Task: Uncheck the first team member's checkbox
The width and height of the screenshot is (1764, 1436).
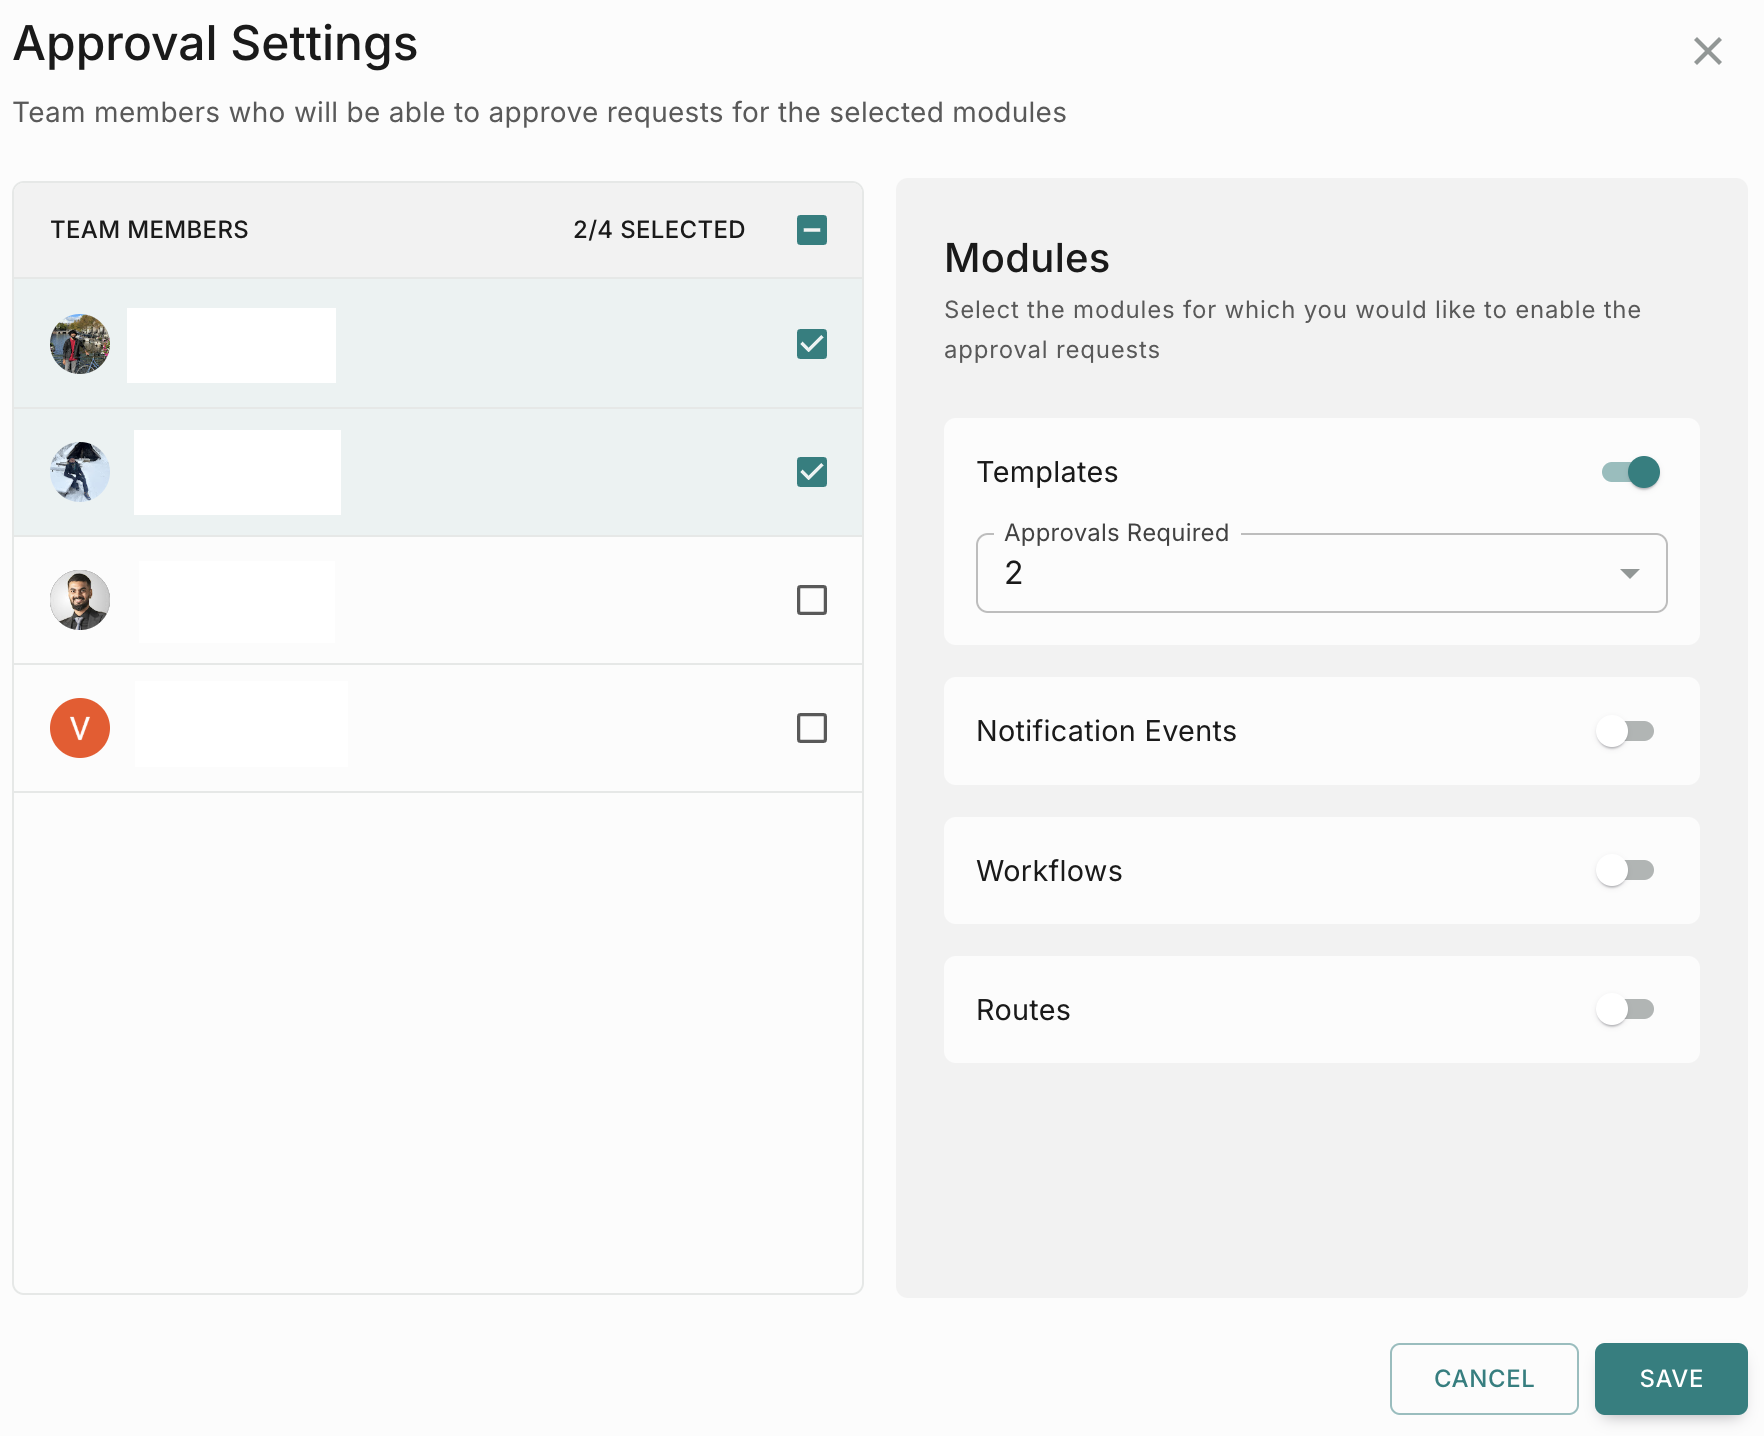Action: pos(811,344)
